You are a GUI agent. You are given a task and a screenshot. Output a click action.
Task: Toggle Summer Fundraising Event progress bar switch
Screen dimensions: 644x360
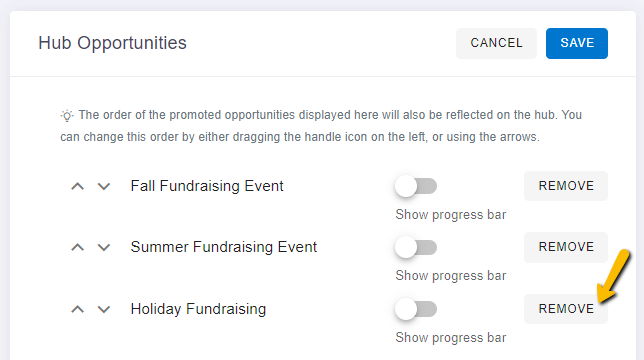[416, 247]
